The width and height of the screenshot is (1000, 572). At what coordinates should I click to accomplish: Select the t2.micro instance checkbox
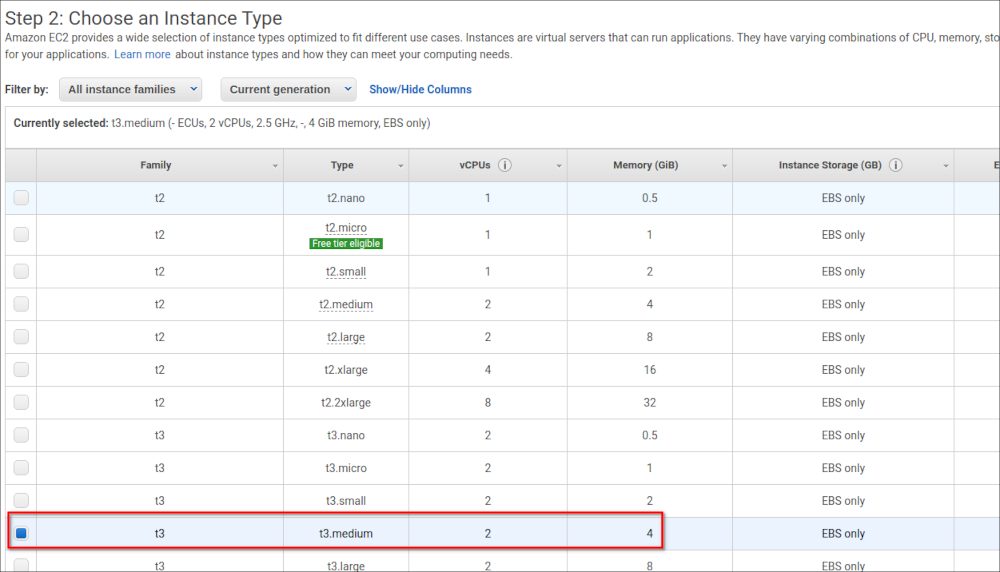pos(21,235)
